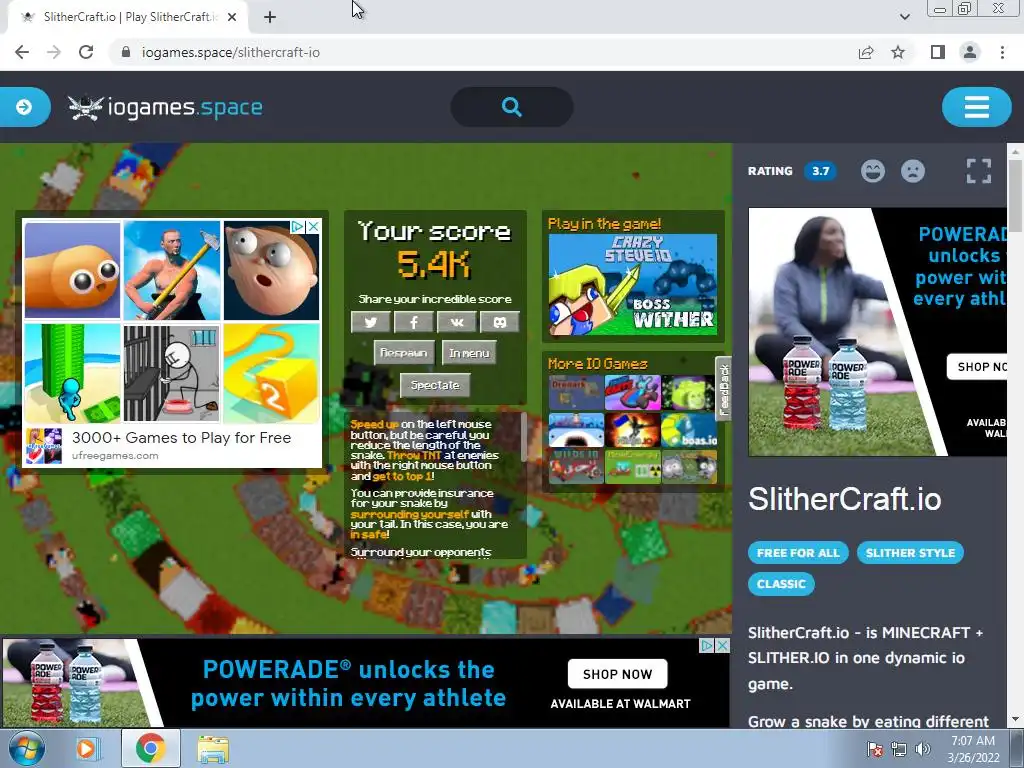Click the browser back arrow
Viewport: 1024px width, 768px height.
(22, 52)
